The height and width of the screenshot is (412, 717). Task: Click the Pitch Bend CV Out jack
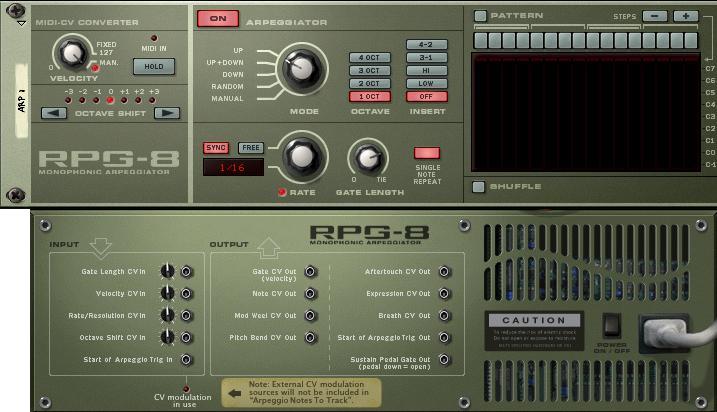(x=310, y=337)
